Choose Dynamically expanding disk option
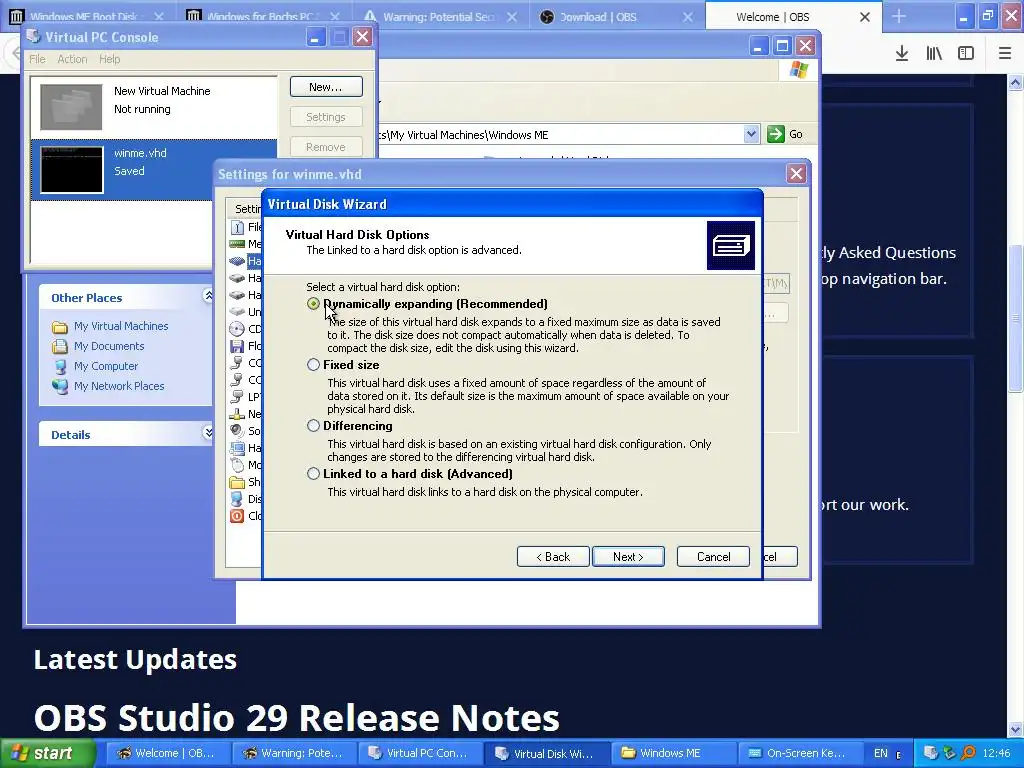 tap(313, 304)
